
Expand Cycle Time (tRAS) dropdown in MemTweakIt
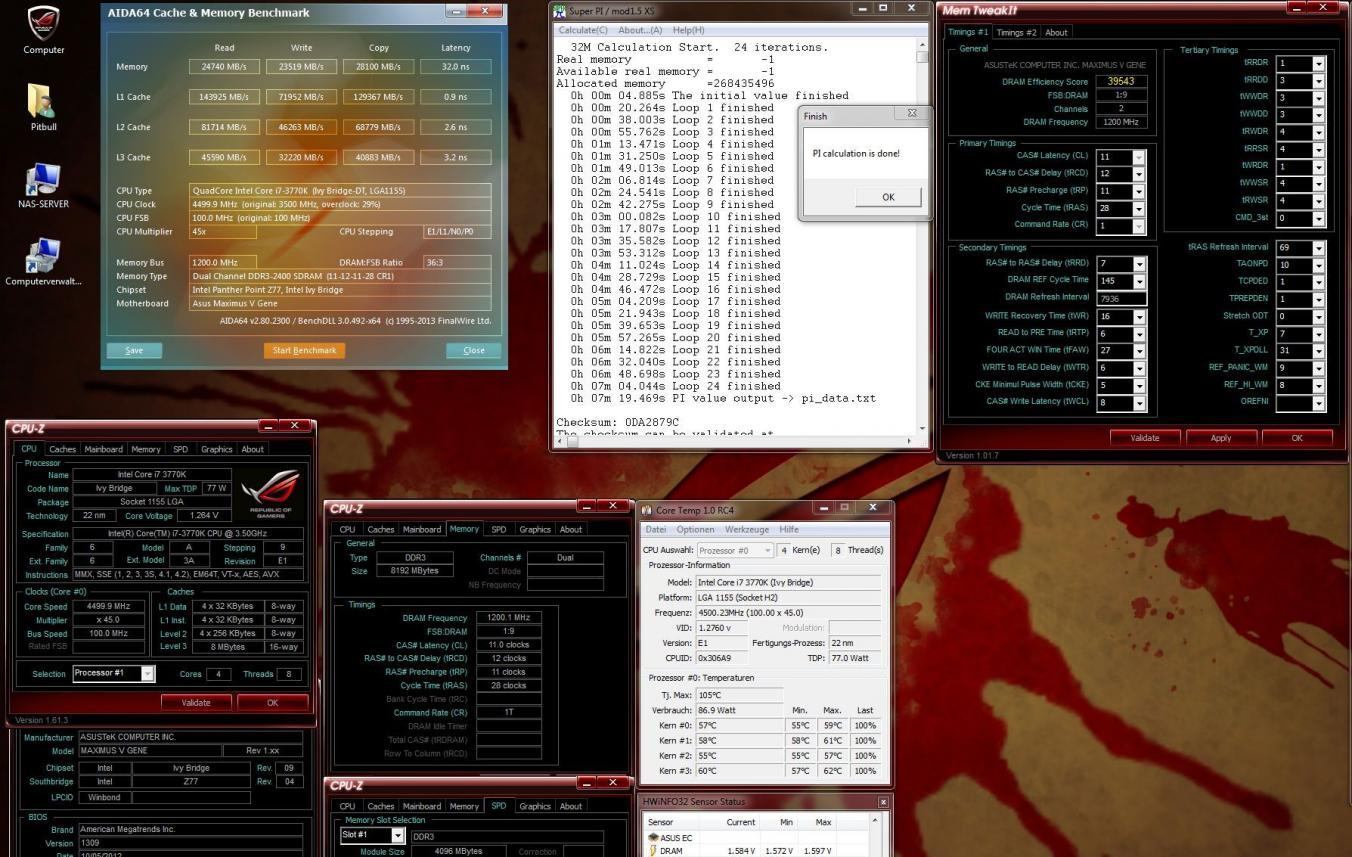(x=1138, y=208)
